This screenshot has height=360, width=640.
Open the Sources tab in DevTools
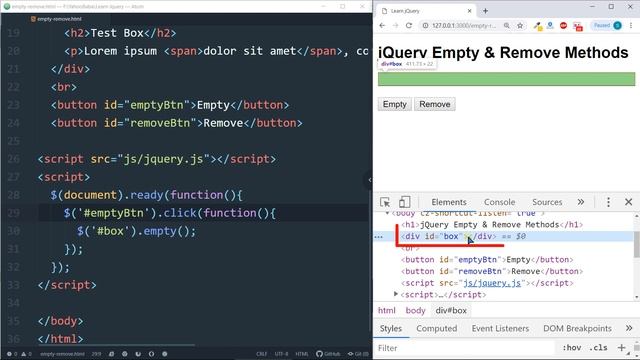pos(547,202)
